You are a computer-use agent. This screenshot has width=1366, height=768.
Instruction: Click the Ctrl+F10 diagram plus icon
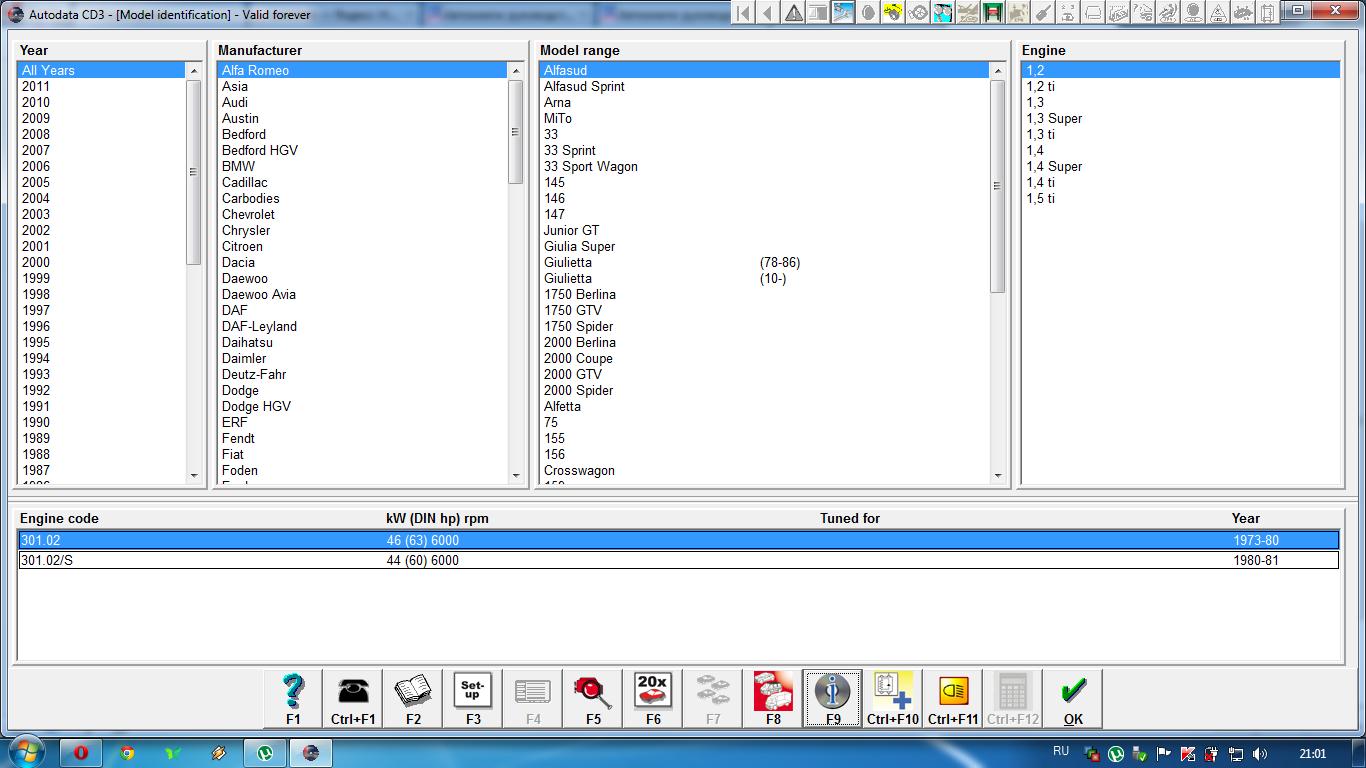coord(893,698)
